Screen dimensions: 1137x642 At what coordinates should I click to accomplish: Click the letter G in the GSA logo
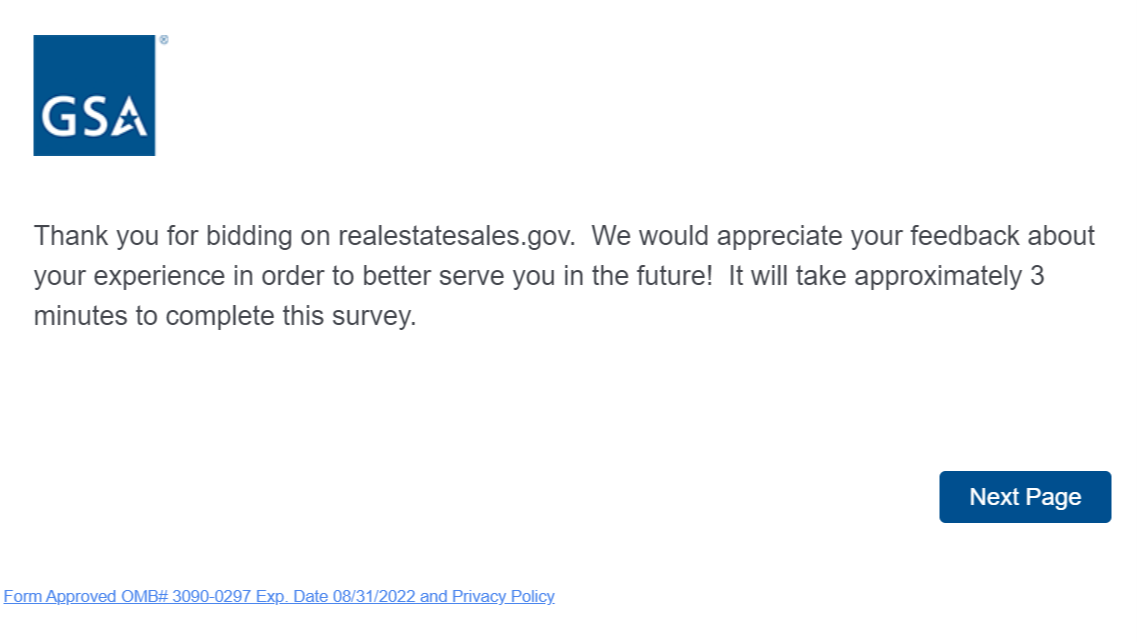(x=59, y=118)
